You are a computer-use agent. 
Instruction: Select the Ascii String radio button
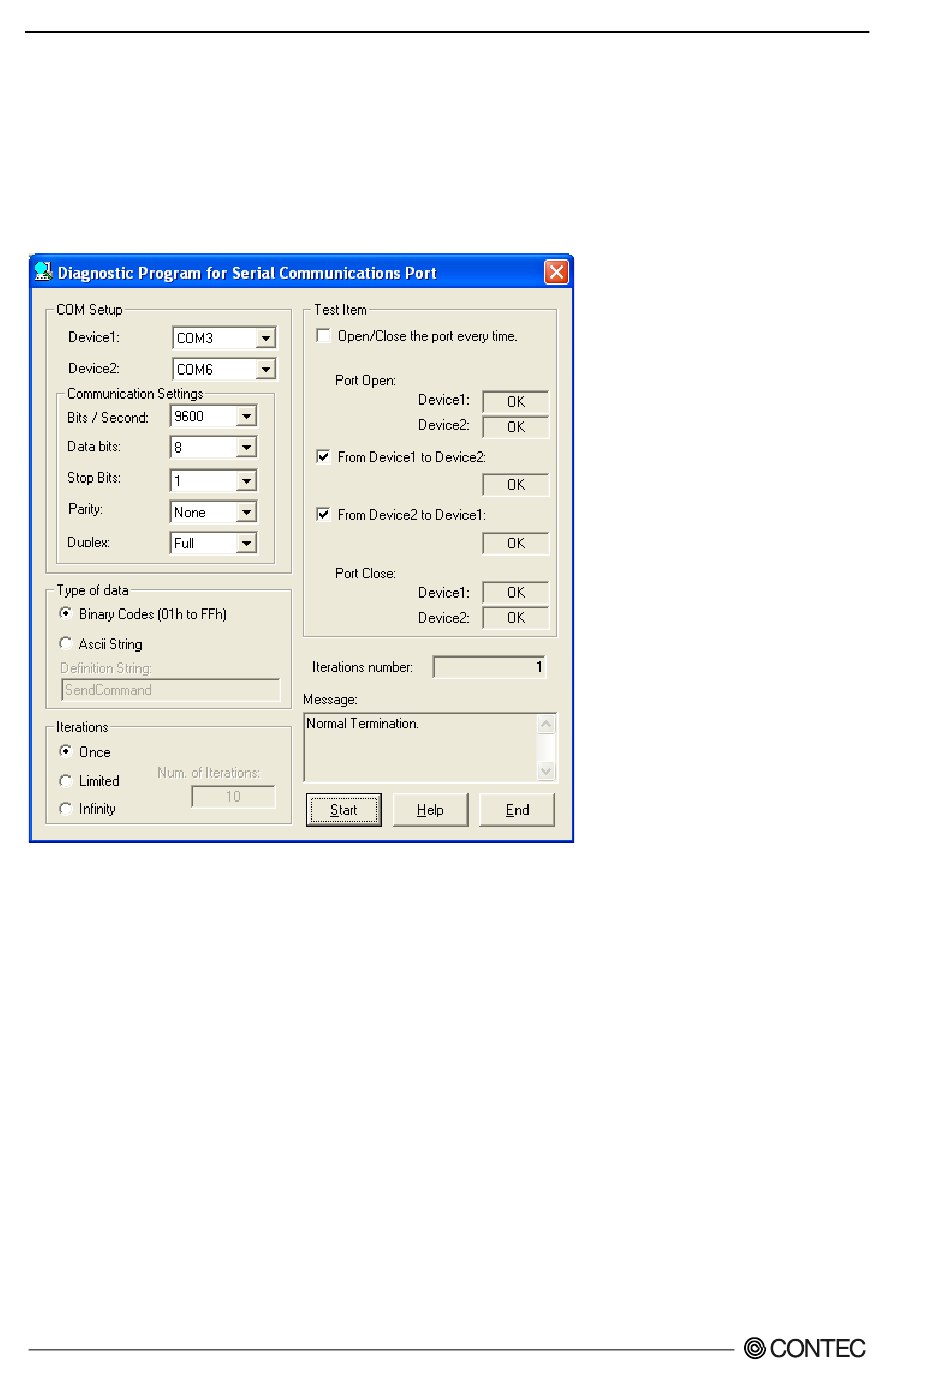[x=66, y=643]
